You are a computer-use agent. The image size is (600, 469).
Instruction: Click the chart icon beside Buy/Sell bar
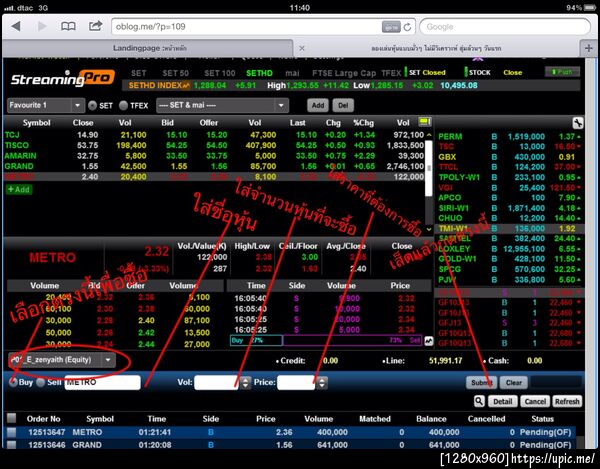[429, 340]
